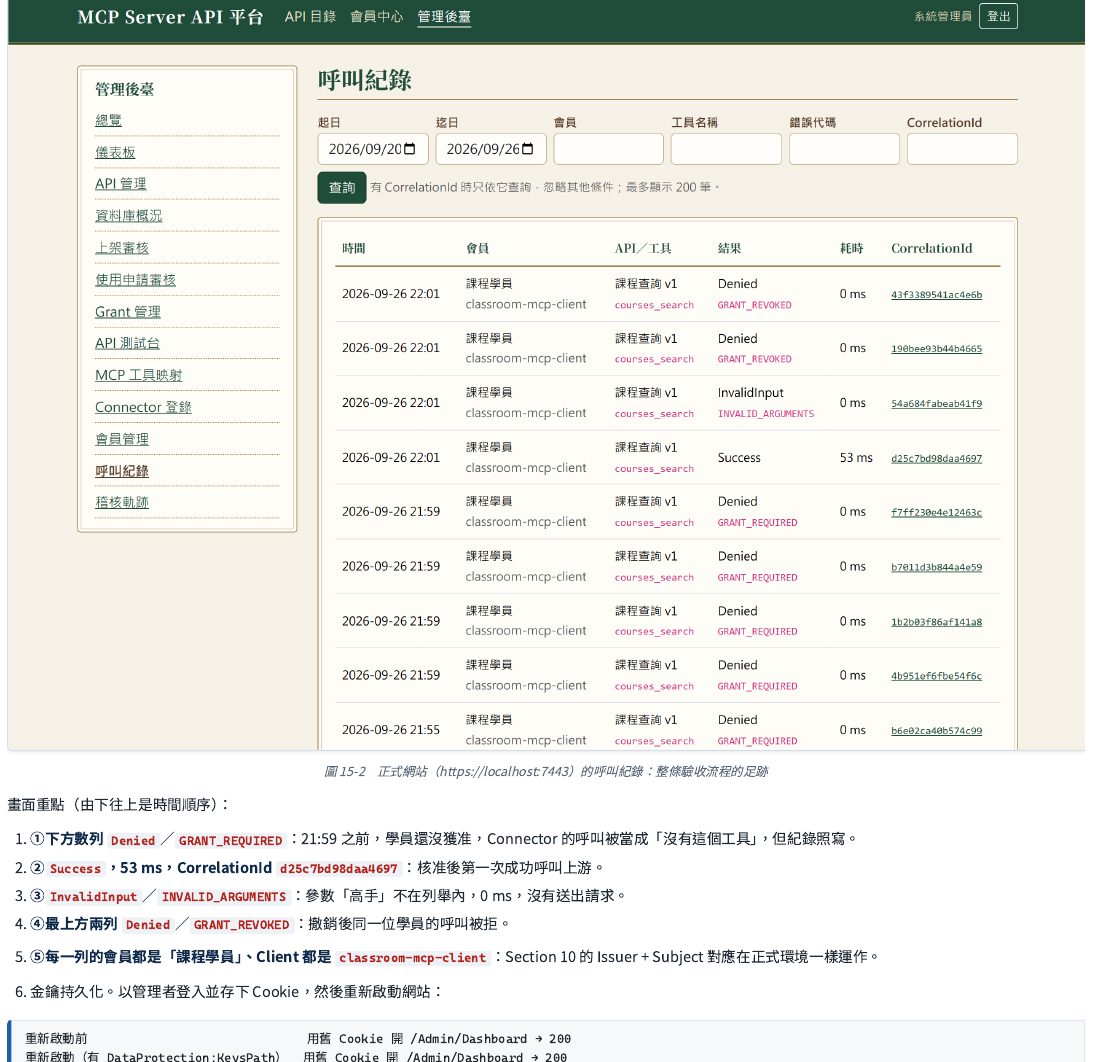1093x1062 pixels.
Task: Click the 呼叫紀錄 page heading
Action: pos(365,79)
